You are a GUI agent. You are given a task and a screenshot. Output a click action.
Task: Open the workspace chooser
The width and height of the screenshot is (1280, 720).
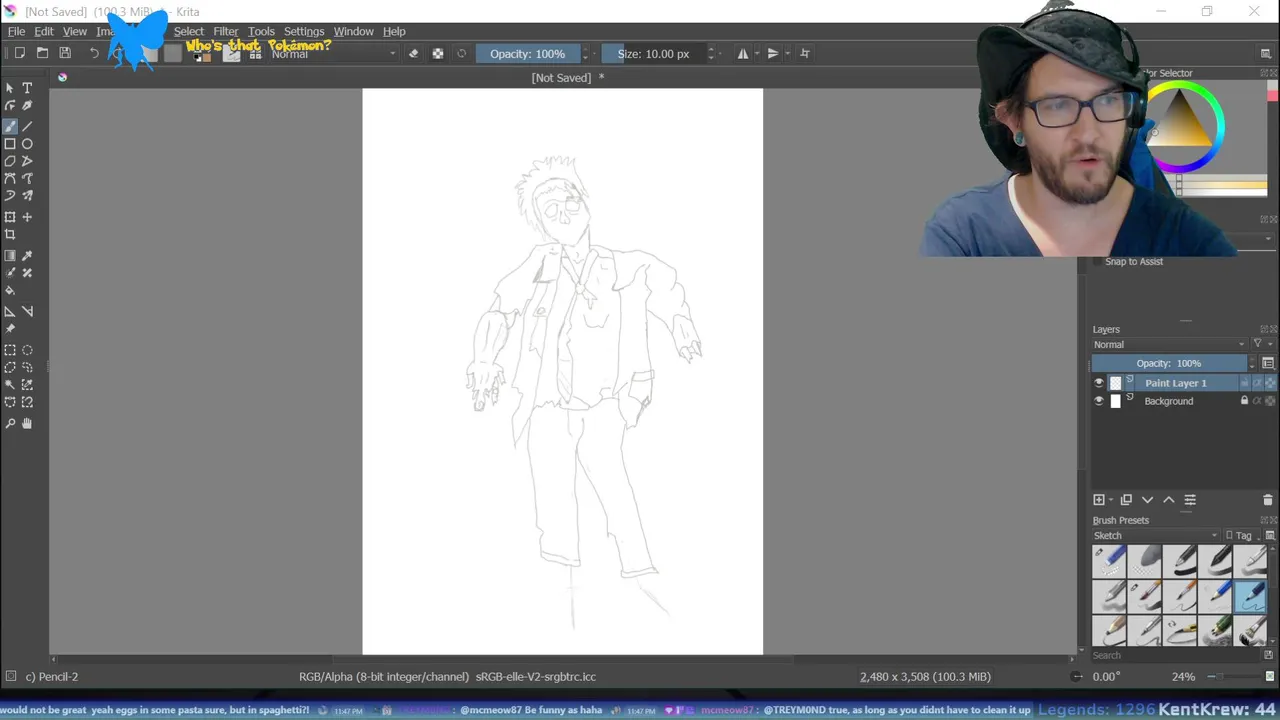[x=1266, y=53]
